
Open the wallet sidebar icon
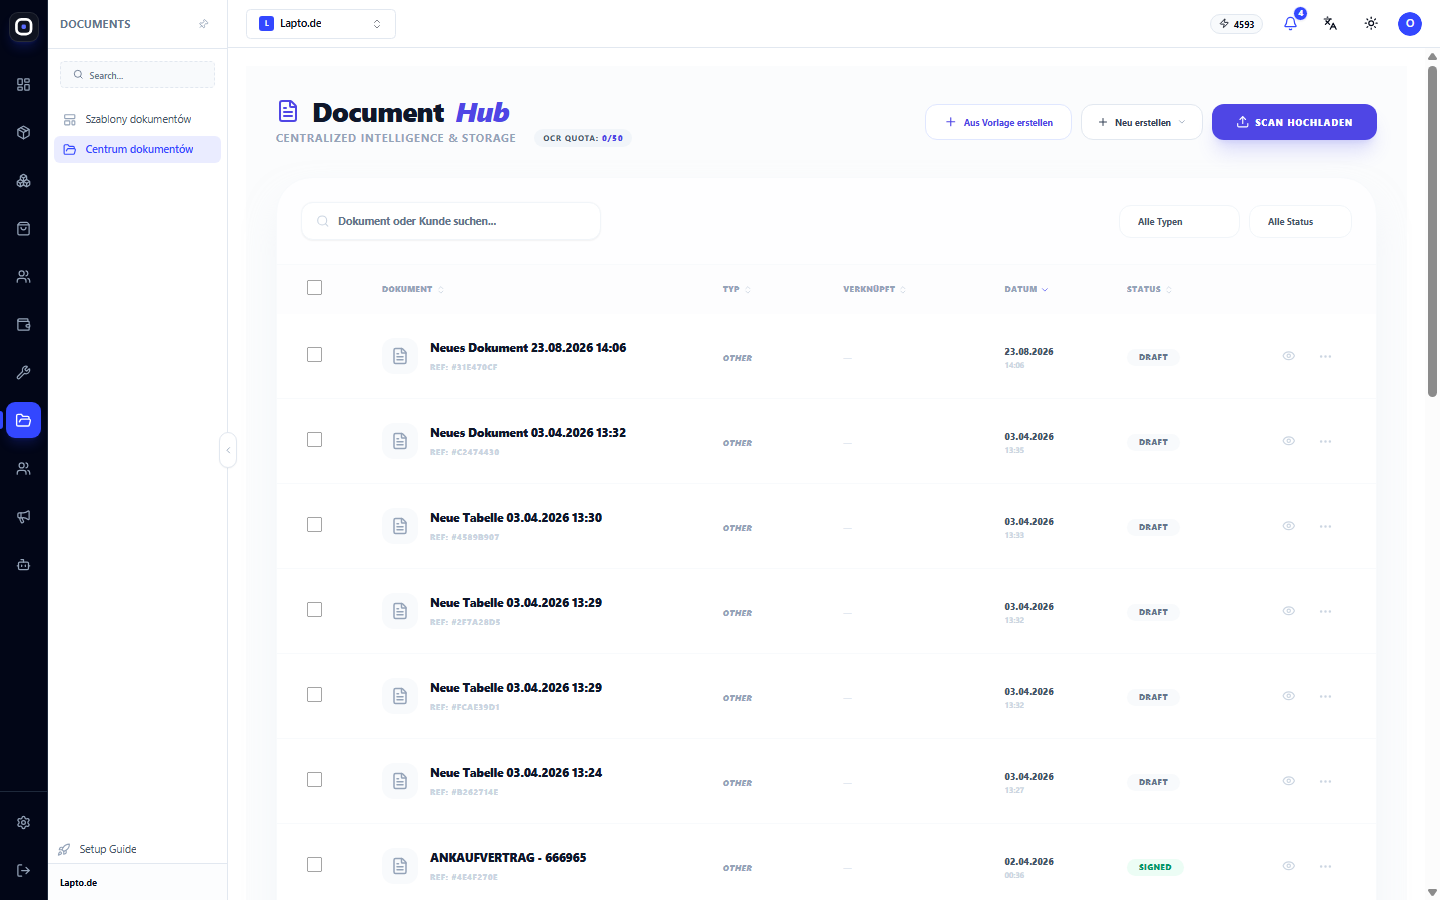tap(24, 325)
